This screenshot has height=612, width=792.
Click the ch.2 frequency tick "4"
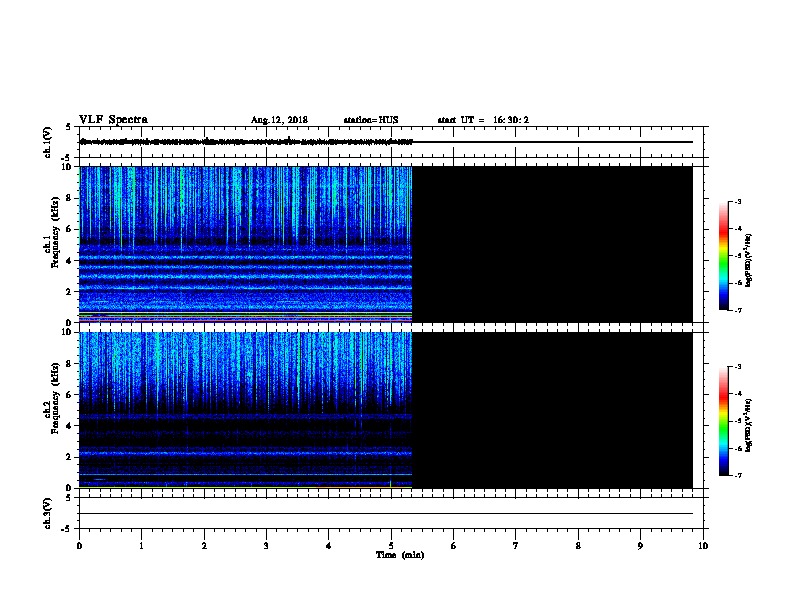click(69, 426)
